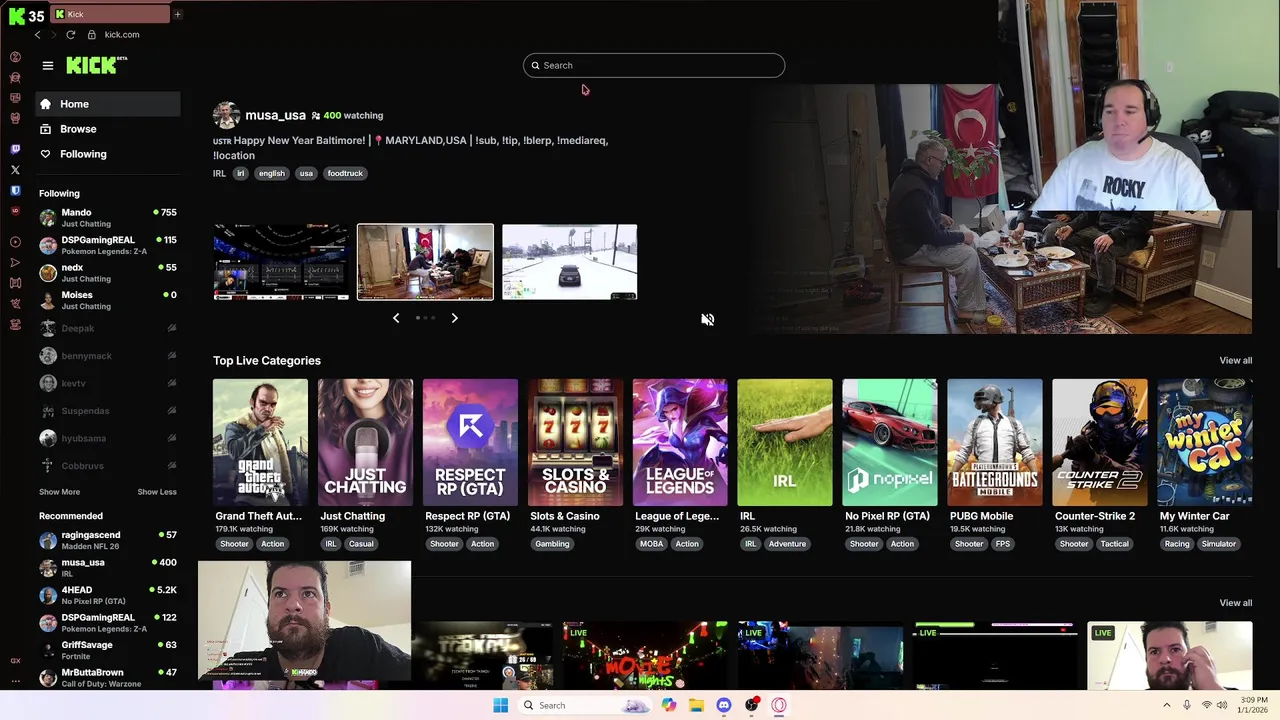The image size is (1280, 720).
Task: Open Discord from the taskbar
Action: (x=724, y=705)
